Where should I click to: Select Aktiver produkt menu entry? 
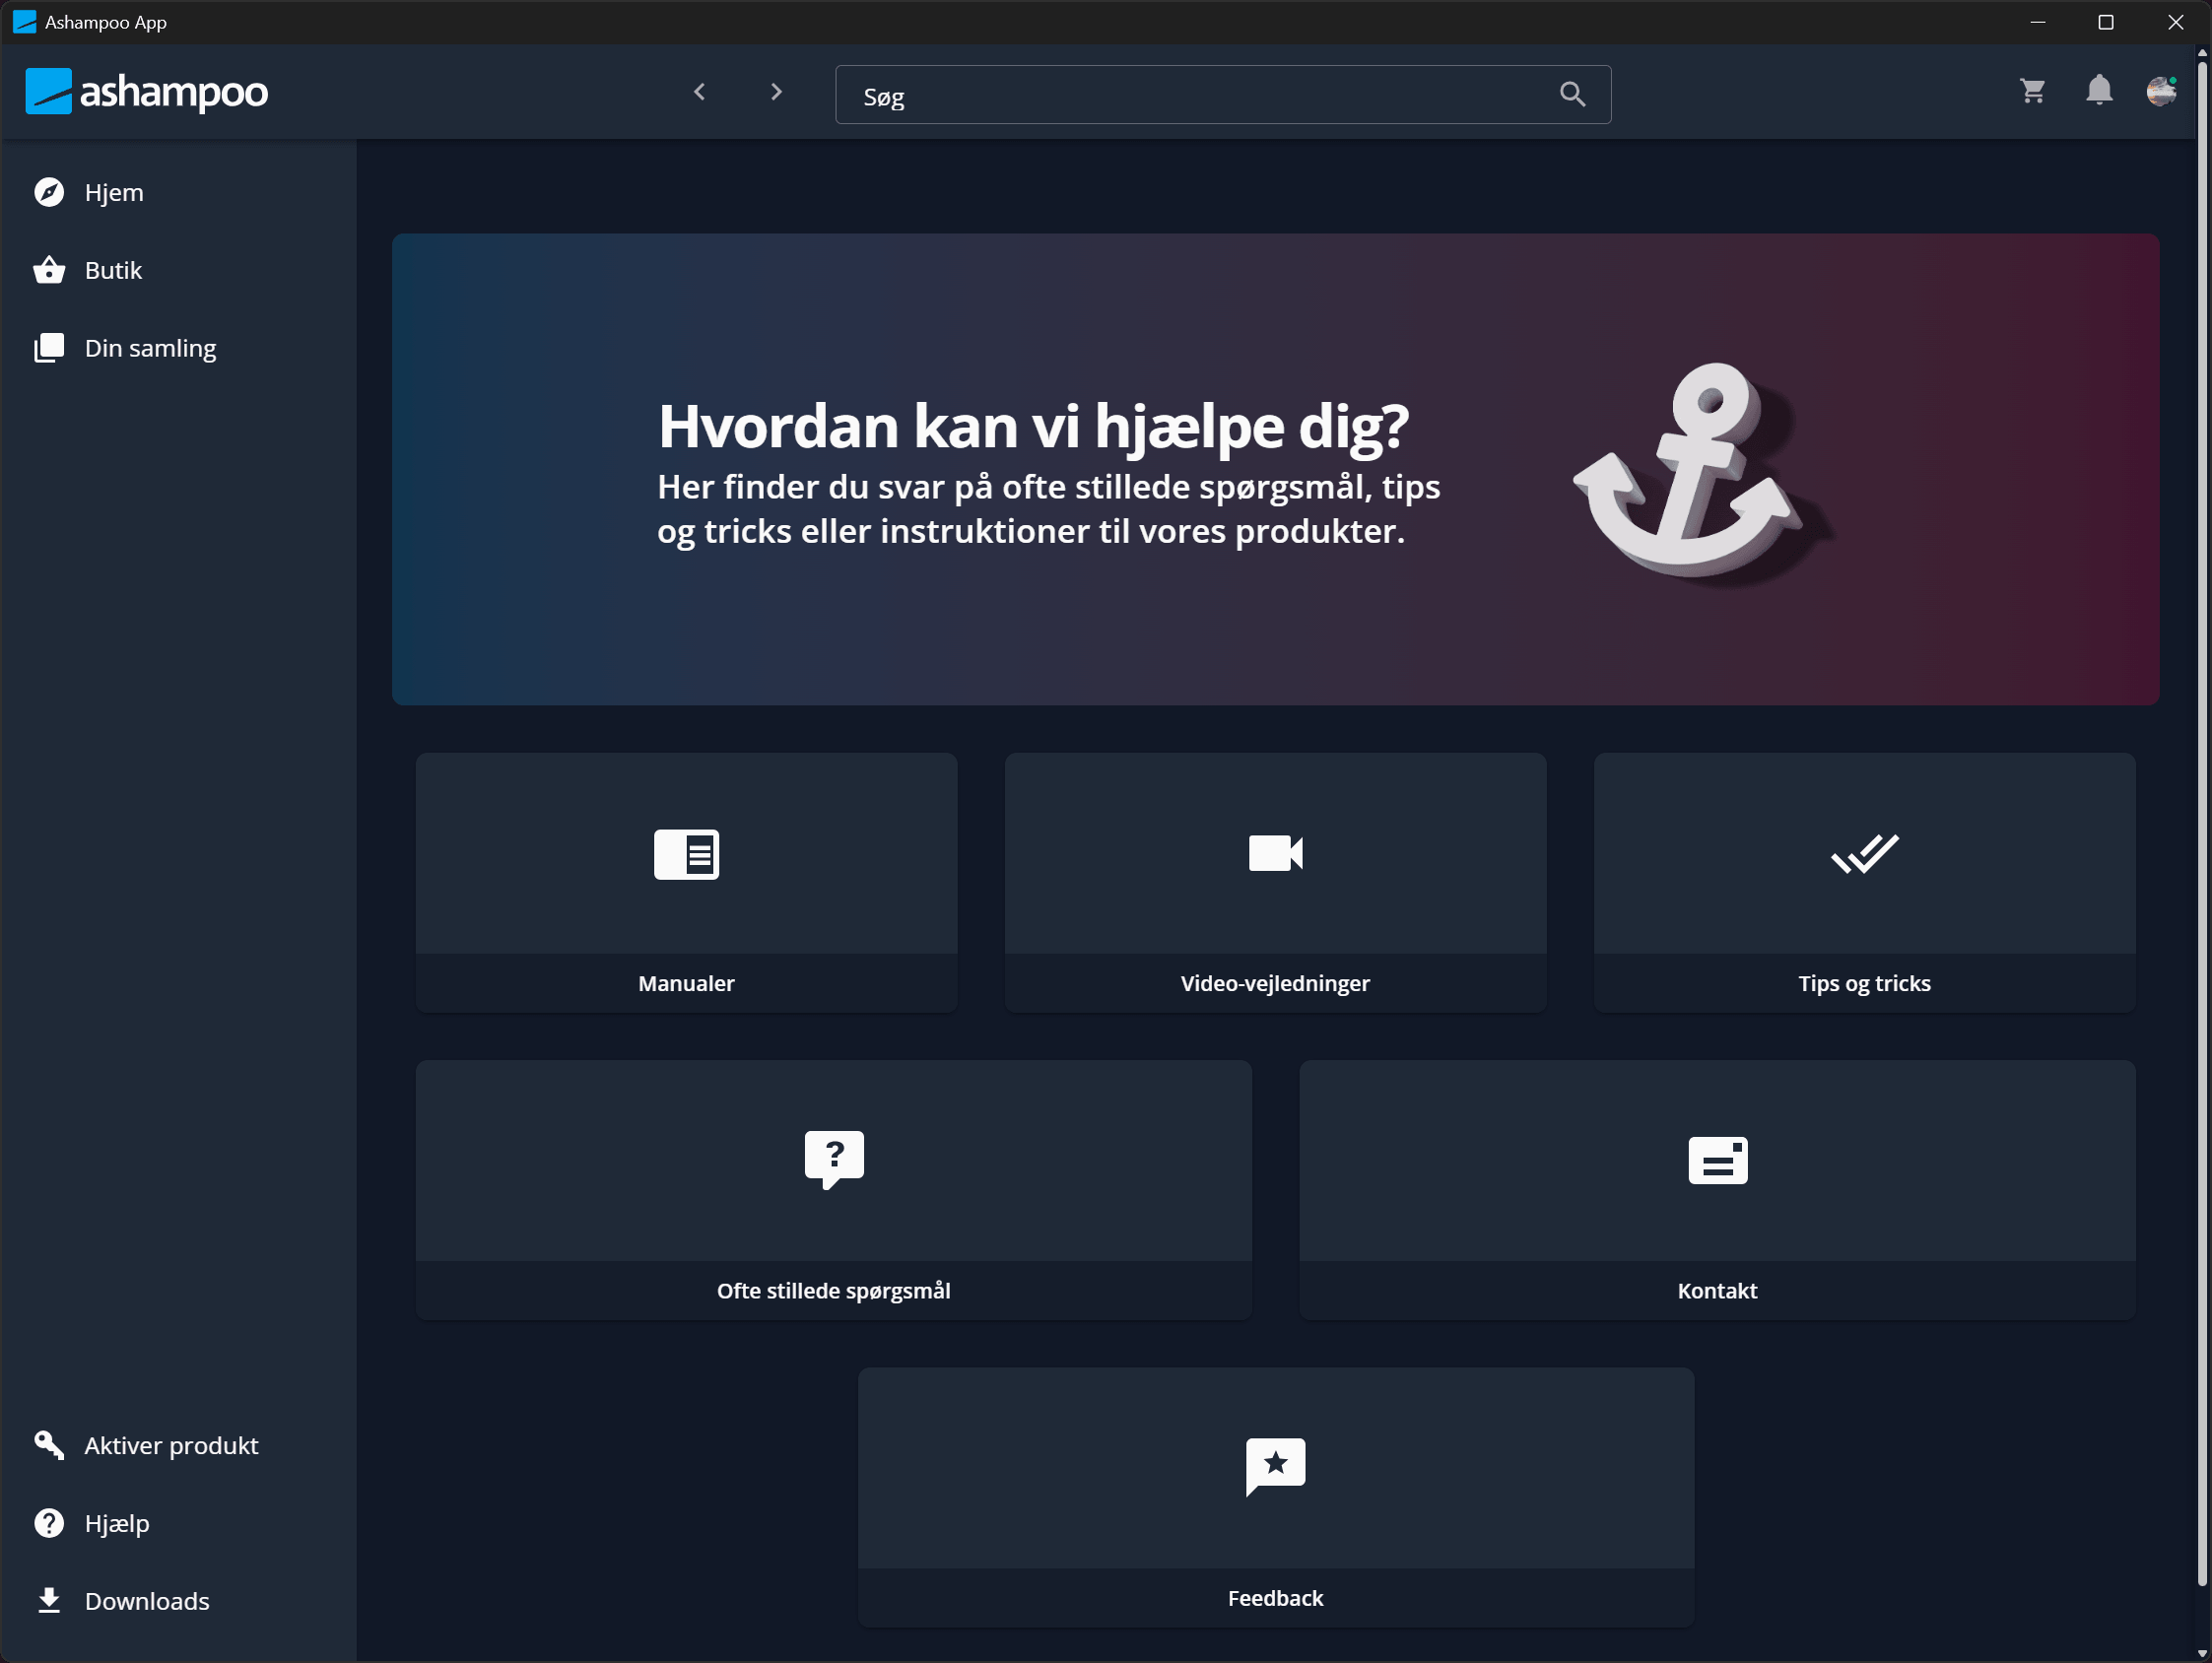click(x=178, y=1445)
